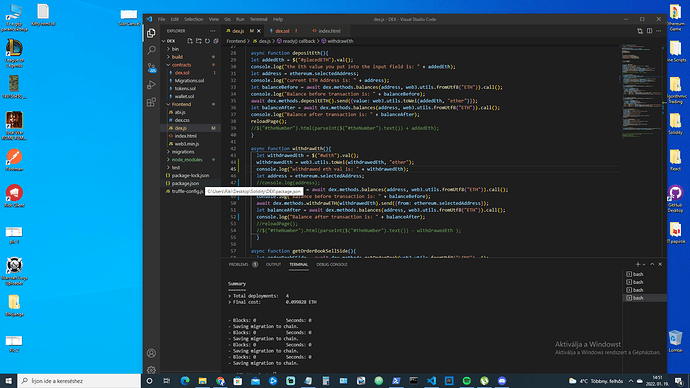Open the Terminal menu

259,19
